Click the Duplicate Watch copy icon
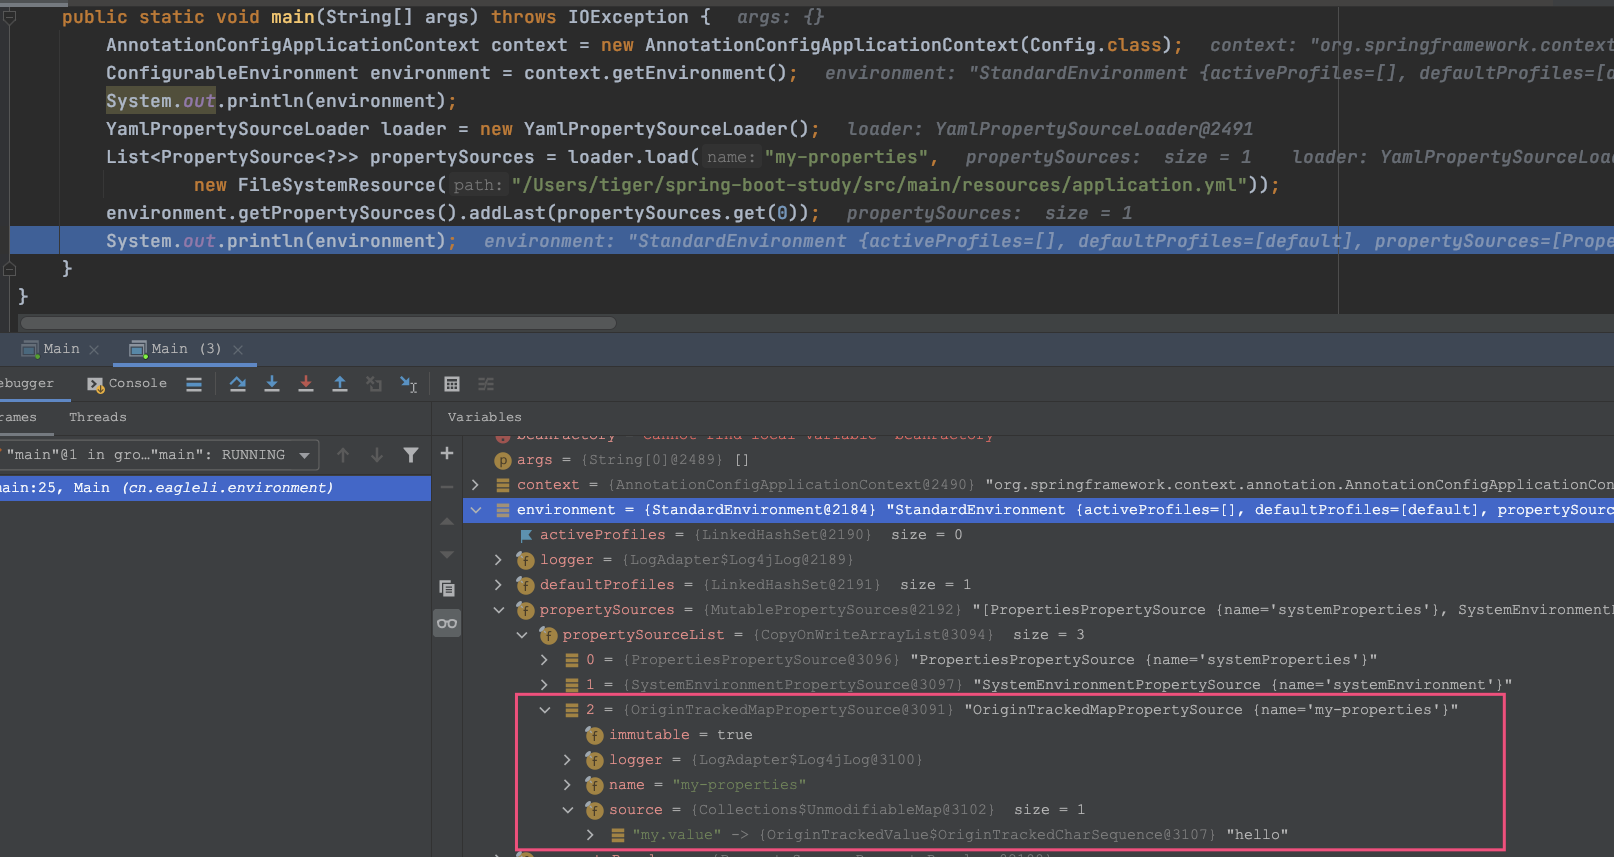1614x857 pixels. tap(447, 589)
